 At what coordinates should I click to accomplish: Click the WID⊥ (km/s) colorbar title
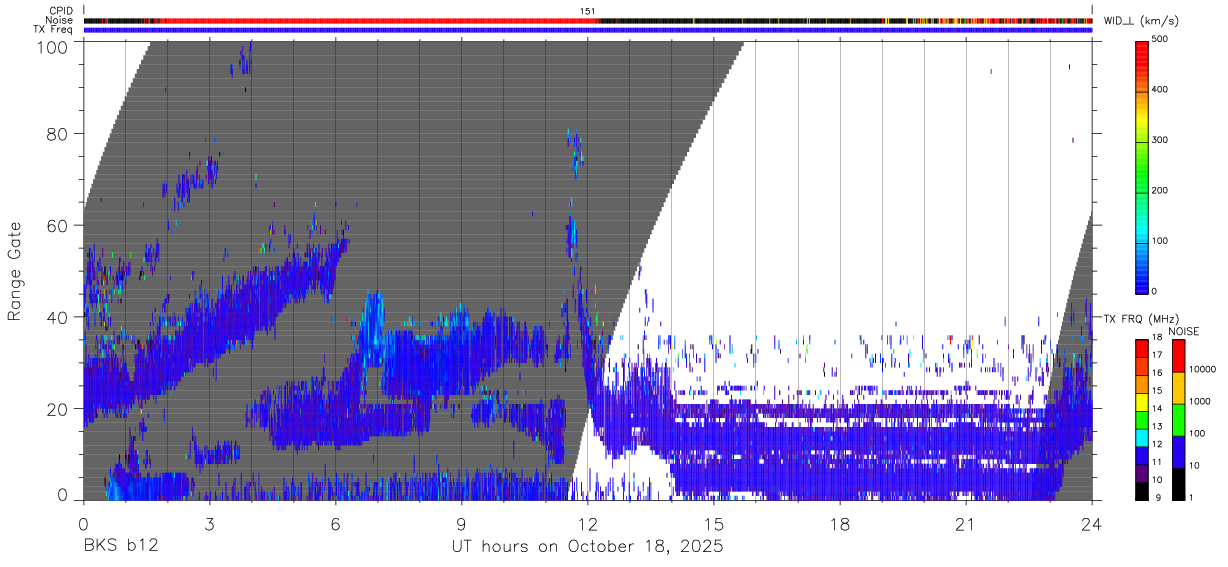tap(1142, 20)
